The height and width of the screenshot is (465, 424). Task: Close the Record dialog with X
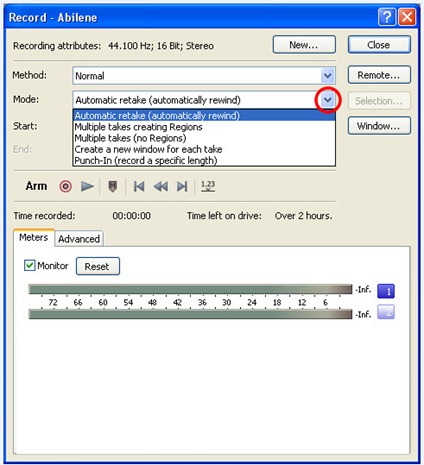pyautogui.click(x=407, y=17)
